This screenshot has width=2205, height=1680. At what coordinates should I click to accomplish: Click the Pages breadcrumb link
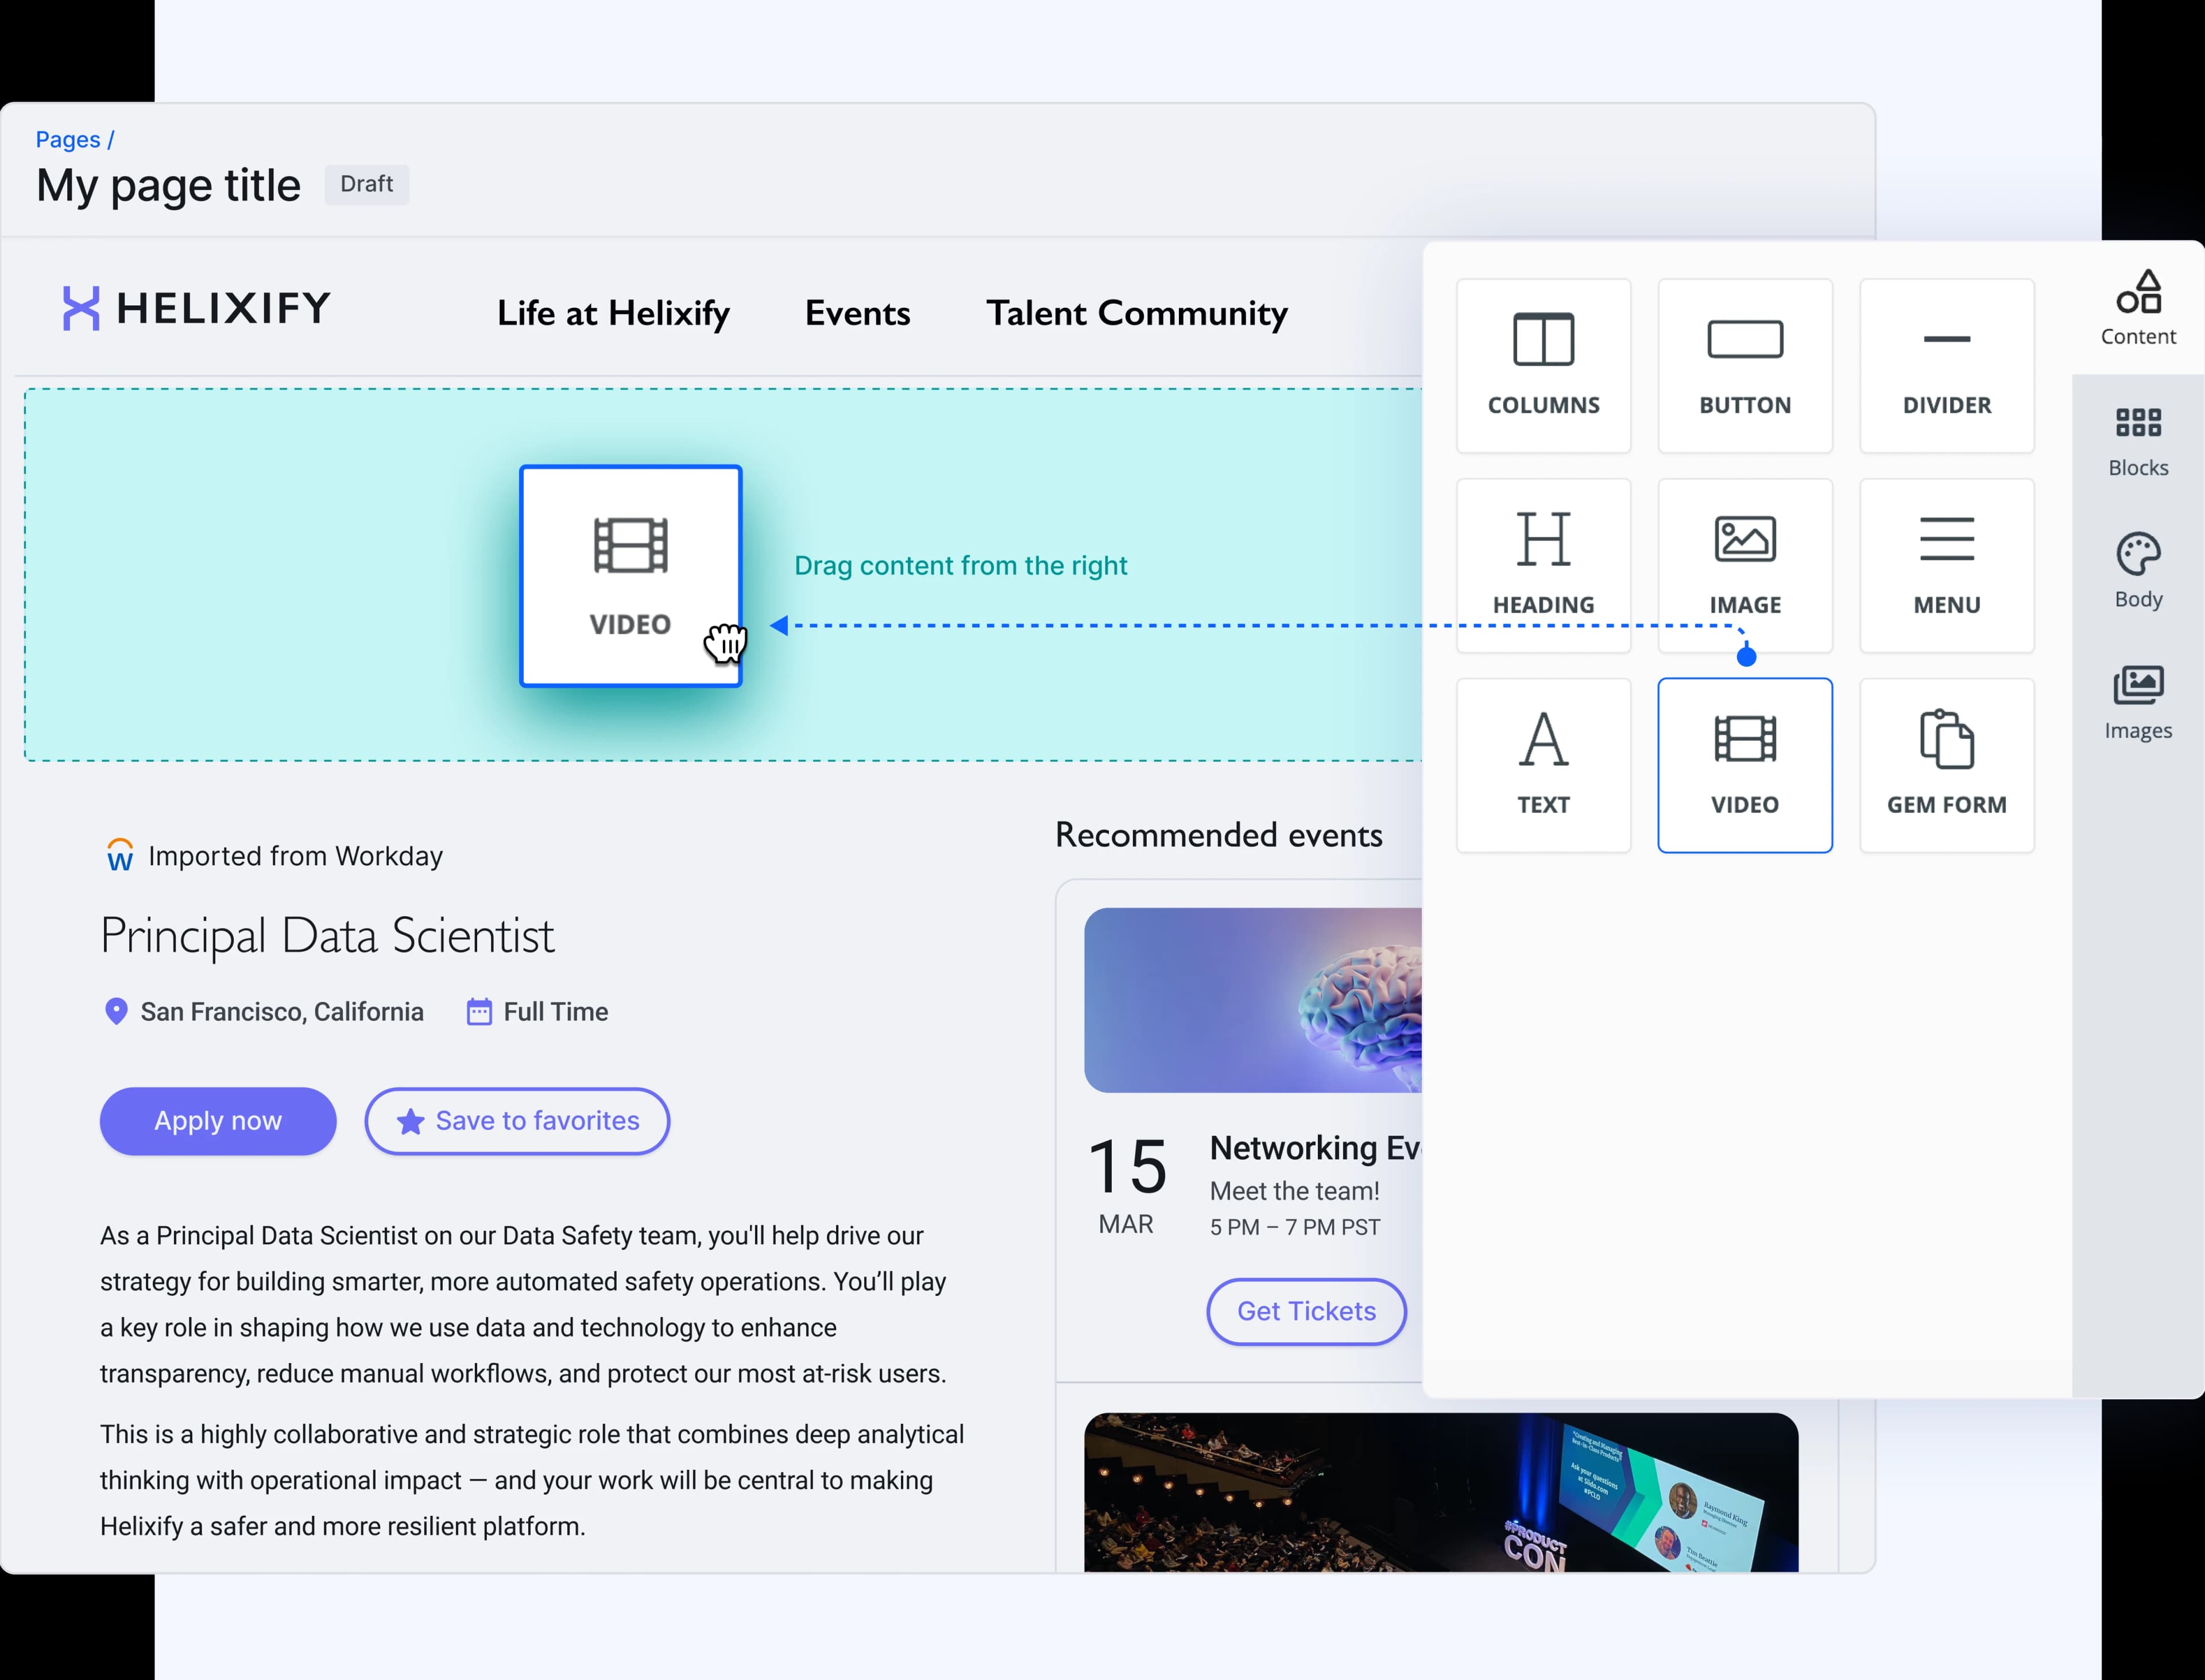click(x=68, y=139)
